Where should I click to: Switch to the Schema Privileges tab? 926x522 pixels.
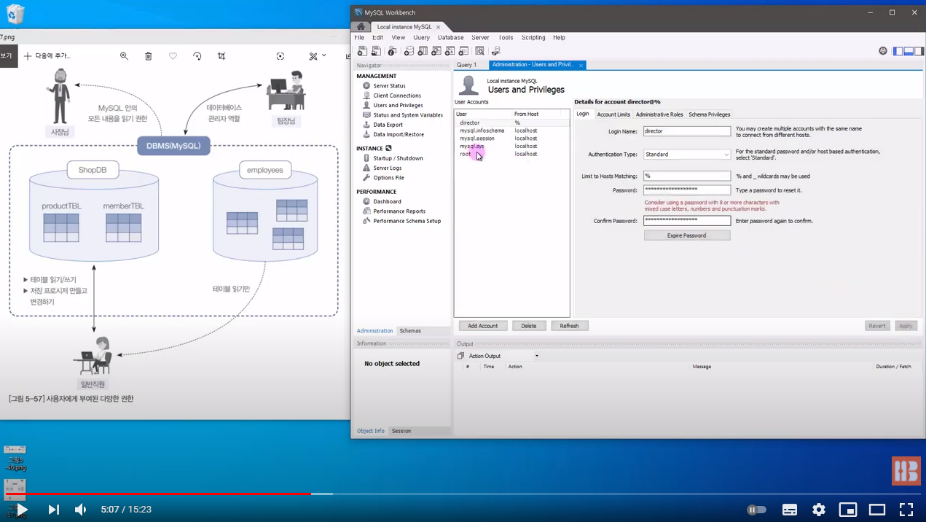709,115
